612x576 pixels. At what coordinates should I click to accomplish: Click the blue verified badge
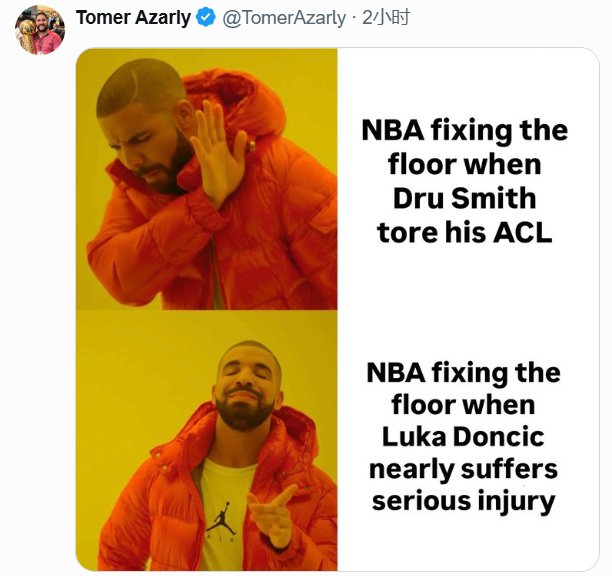coord(204,18)
